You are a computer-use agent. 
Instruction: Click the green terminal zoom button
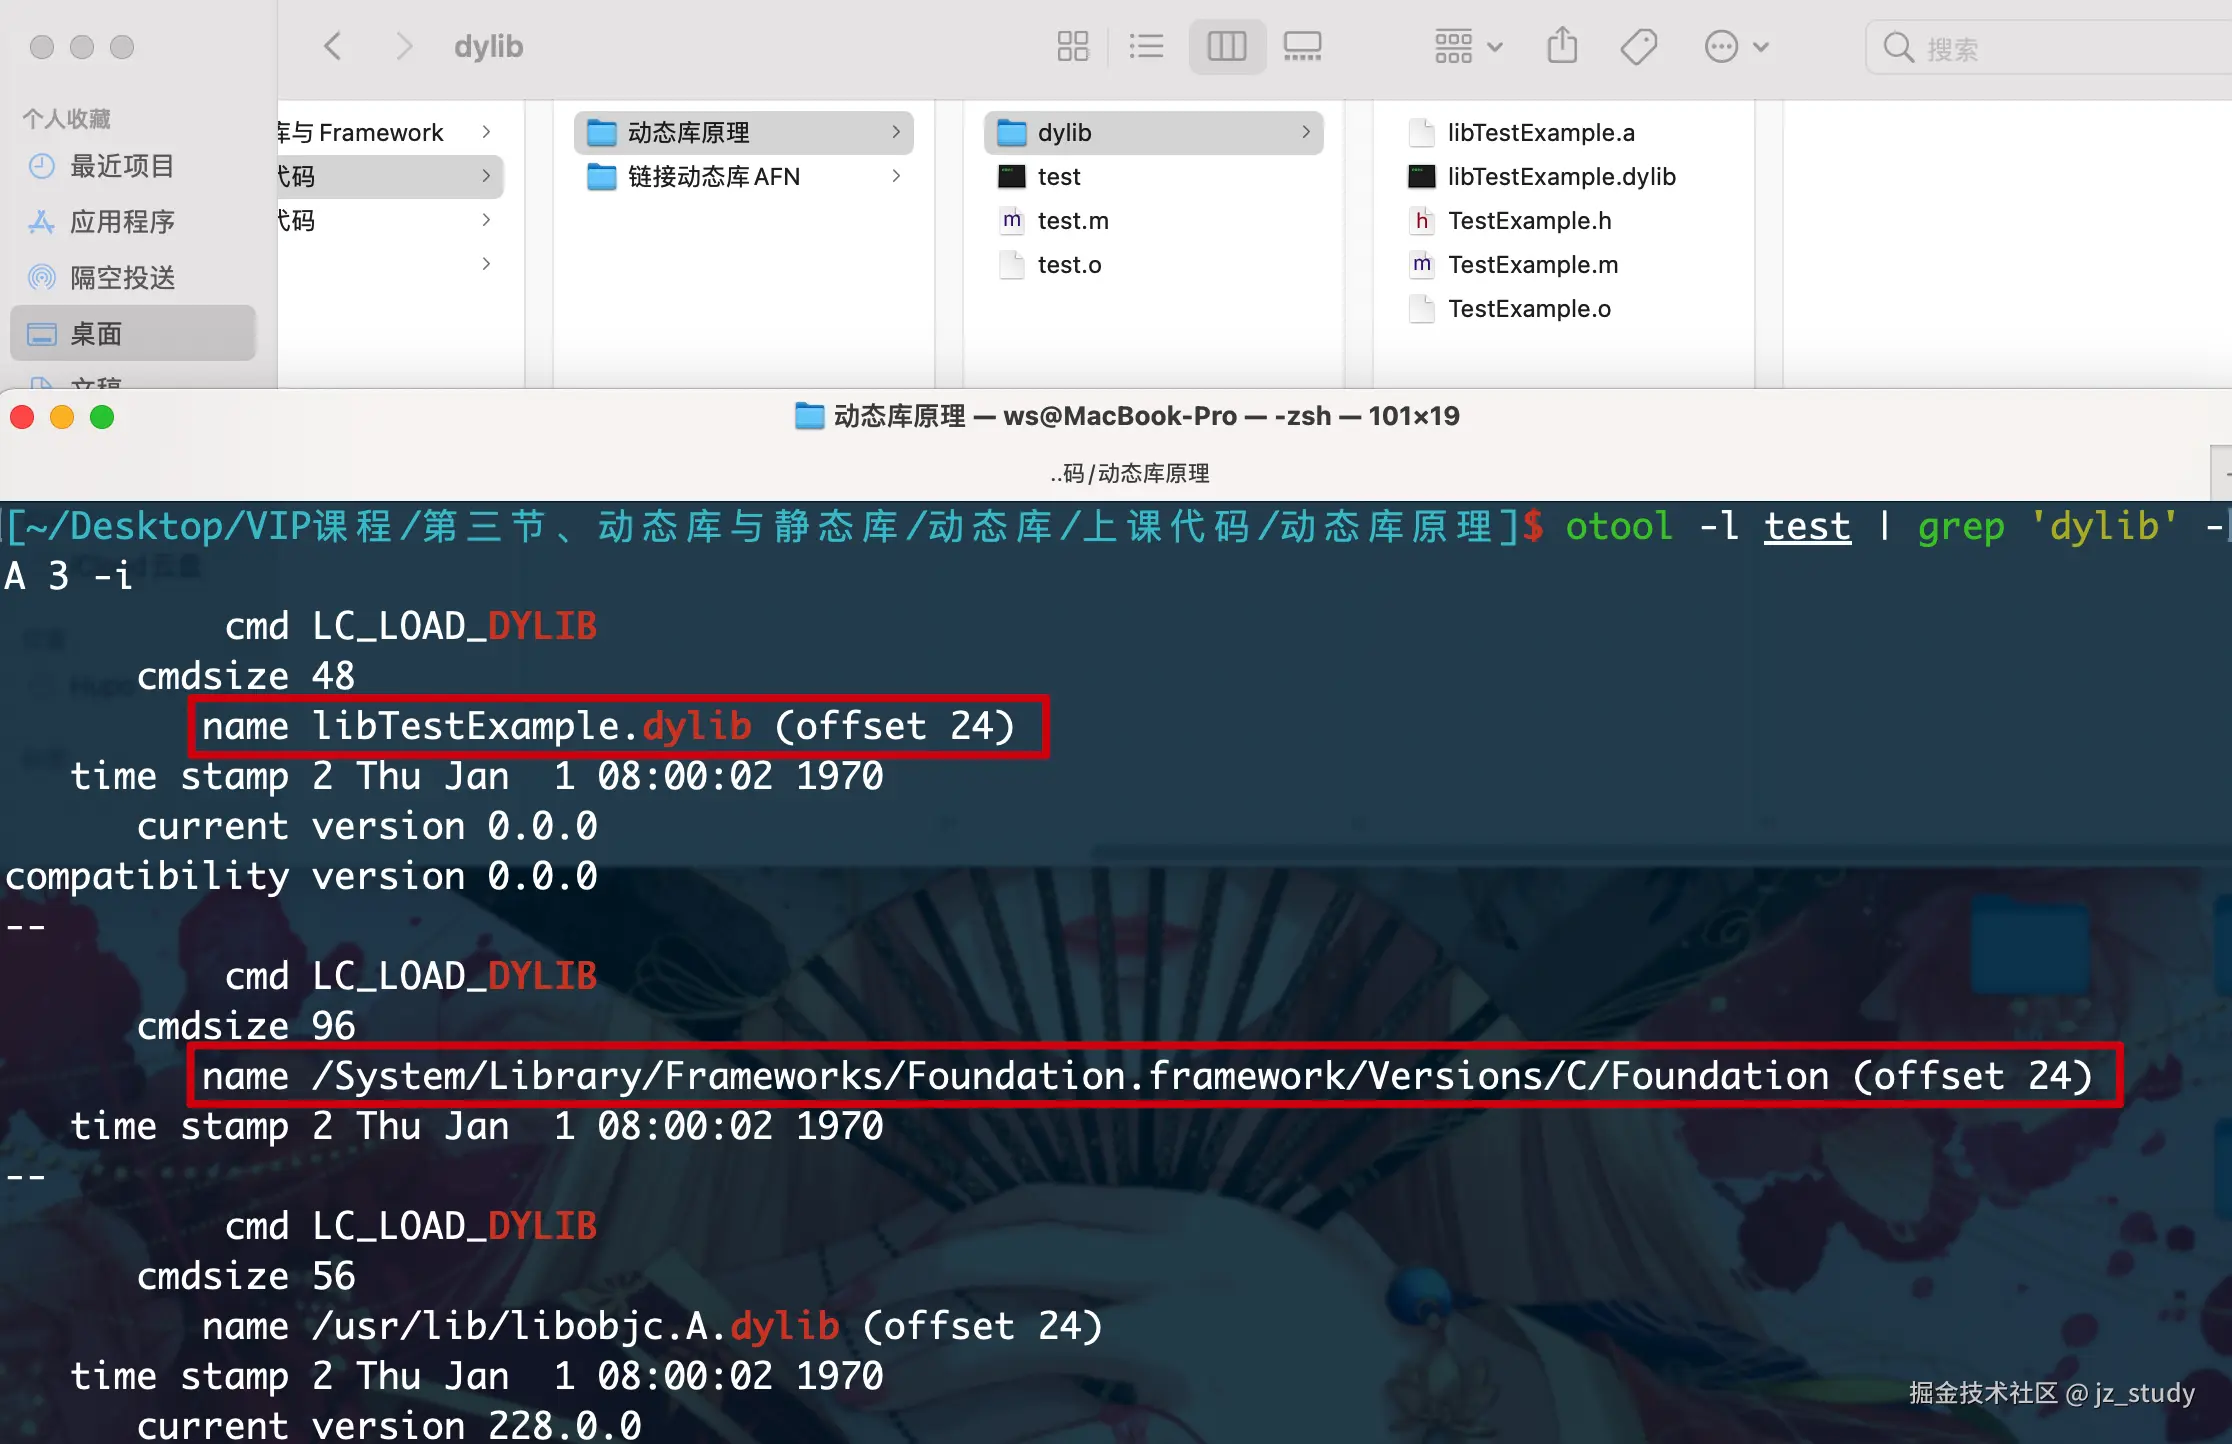pyautogui.click(x=102, y=417)
